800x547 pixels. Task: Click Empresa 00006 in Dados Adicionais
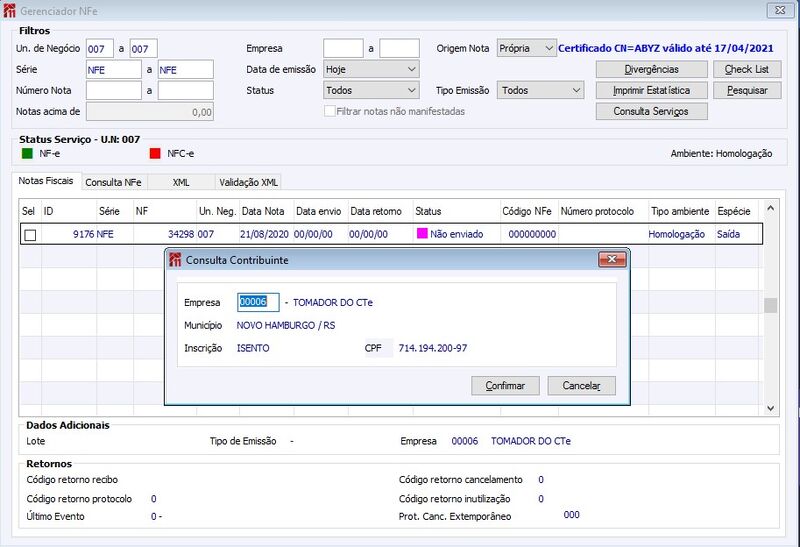pyautogui.click(x=465, y=441)
